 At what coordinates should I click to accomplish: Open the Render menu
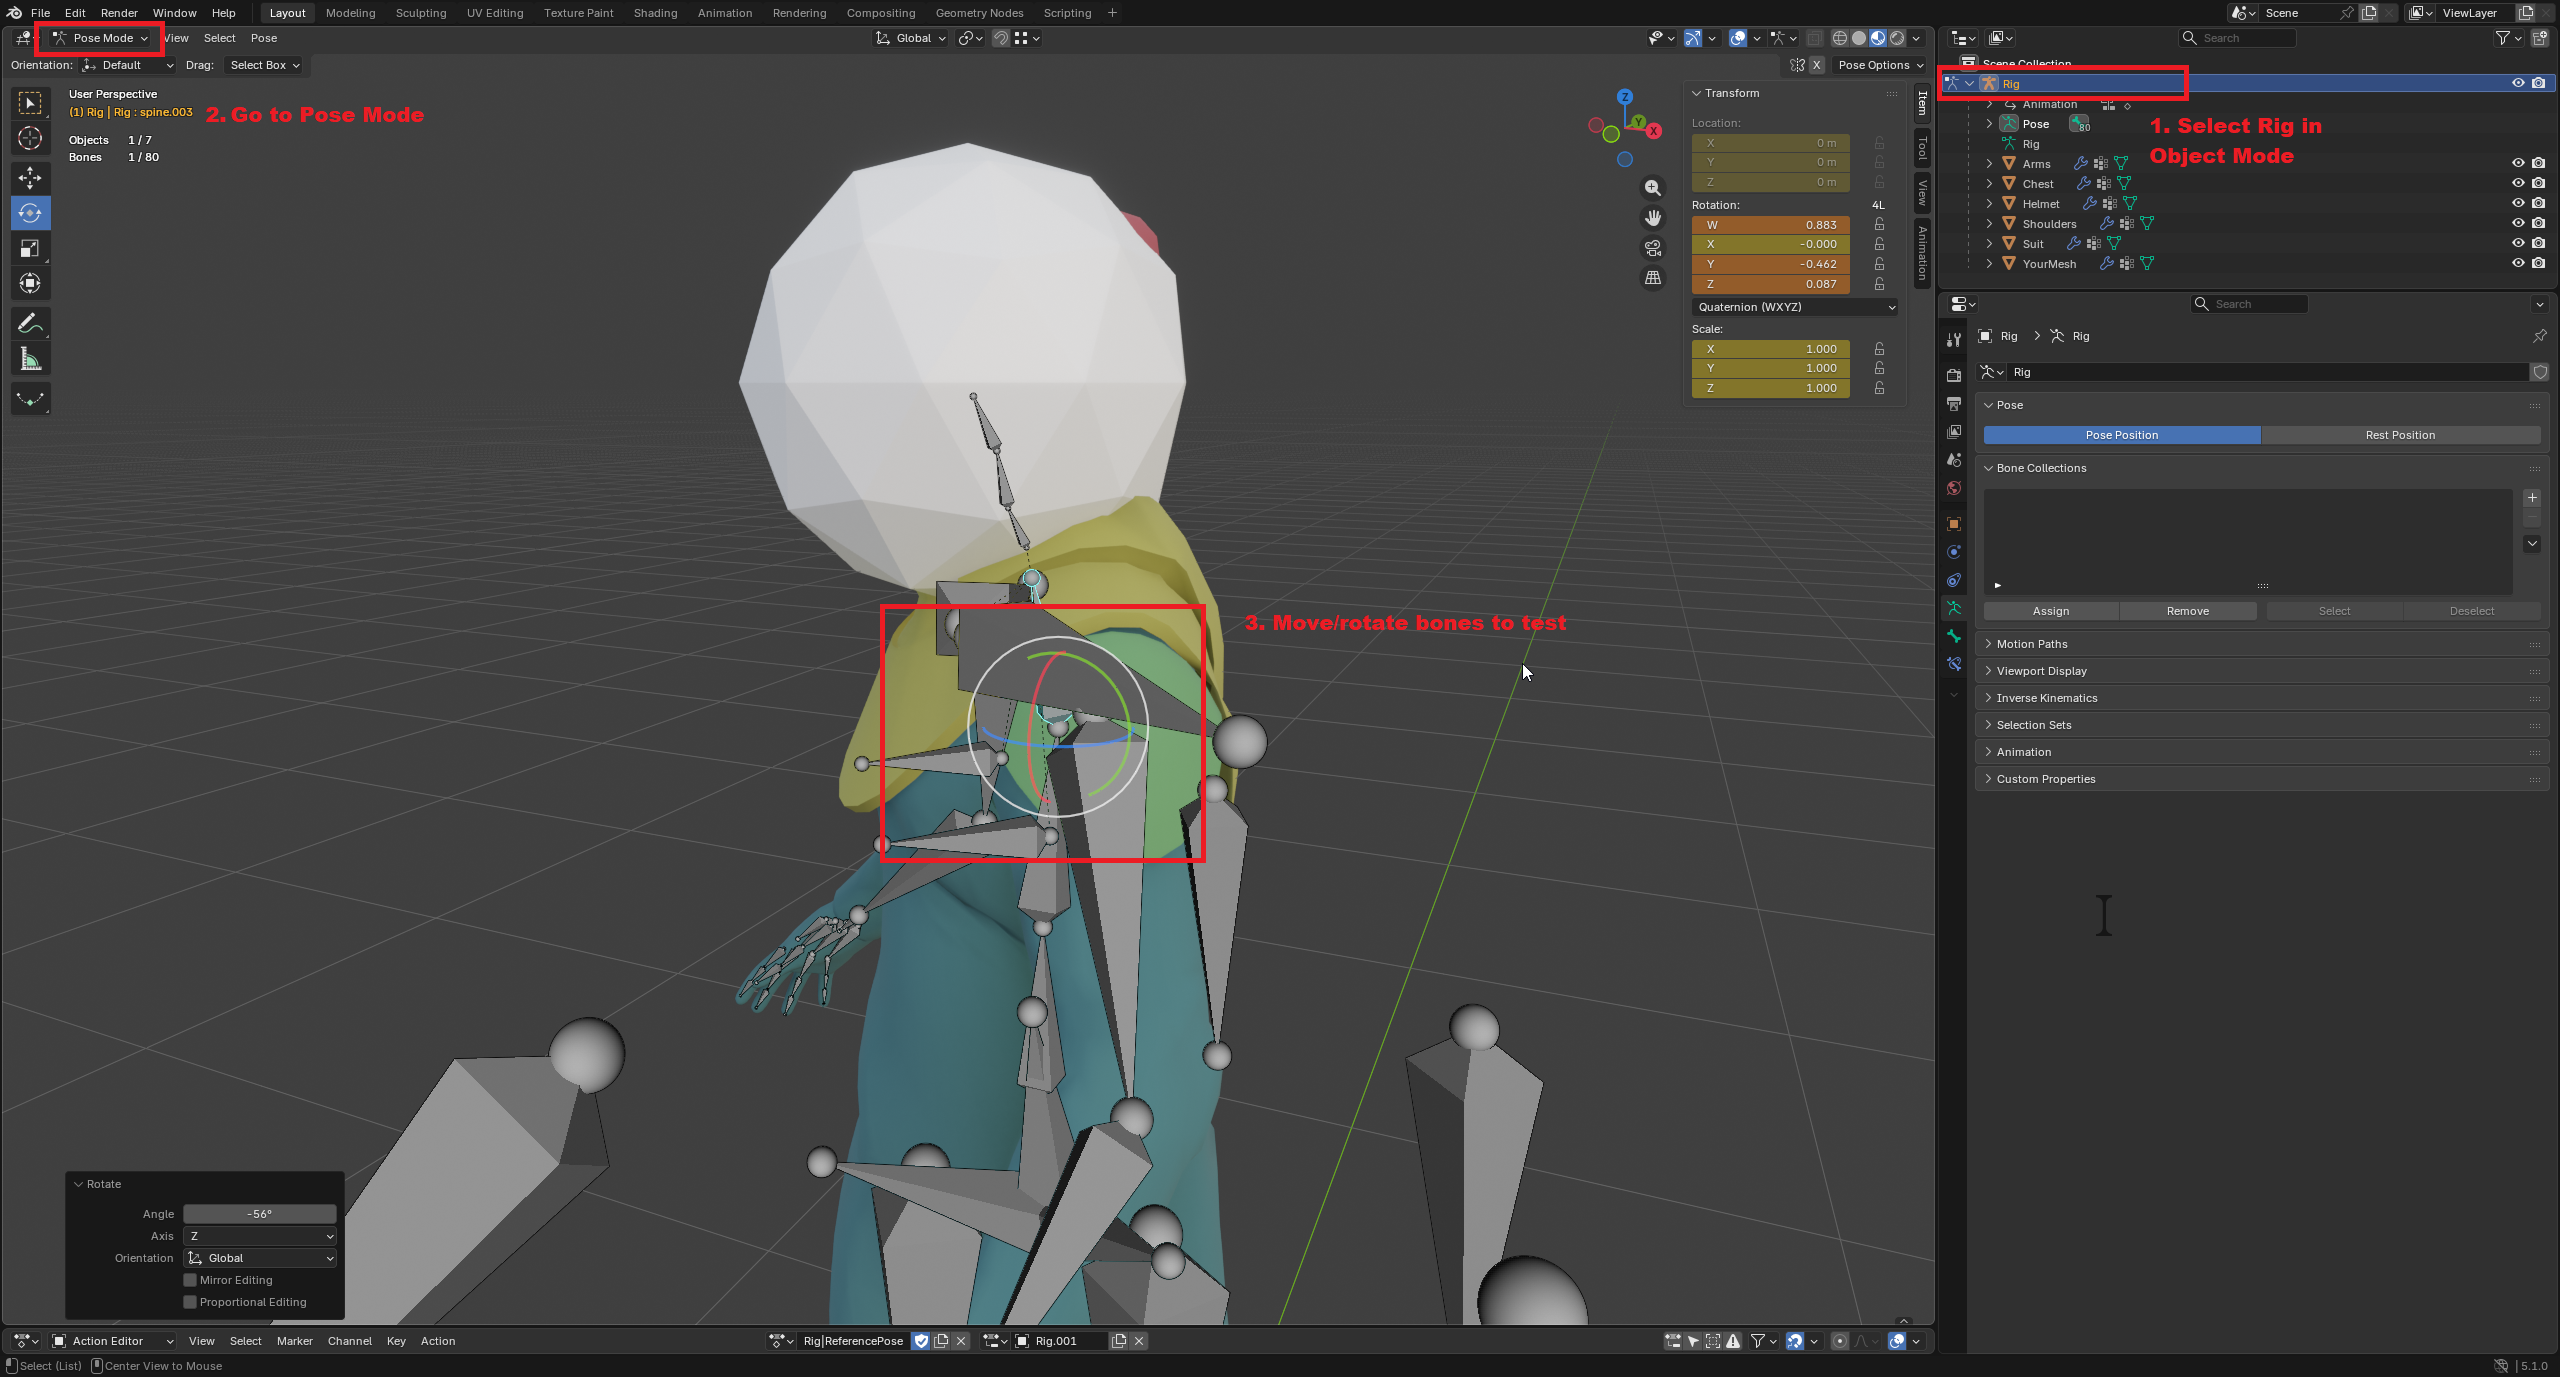[119, 13]
